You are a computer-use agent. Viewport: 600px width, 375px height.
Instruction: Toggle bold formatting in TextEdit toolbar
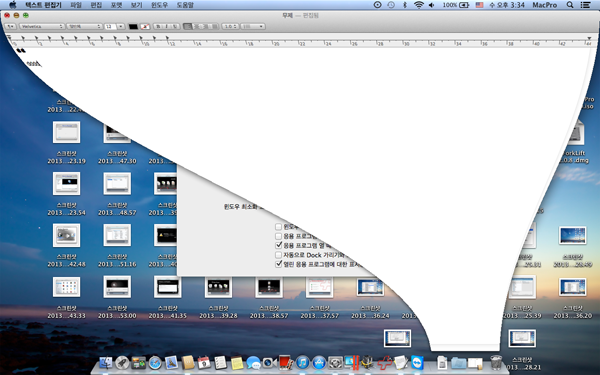coord(158,26)
